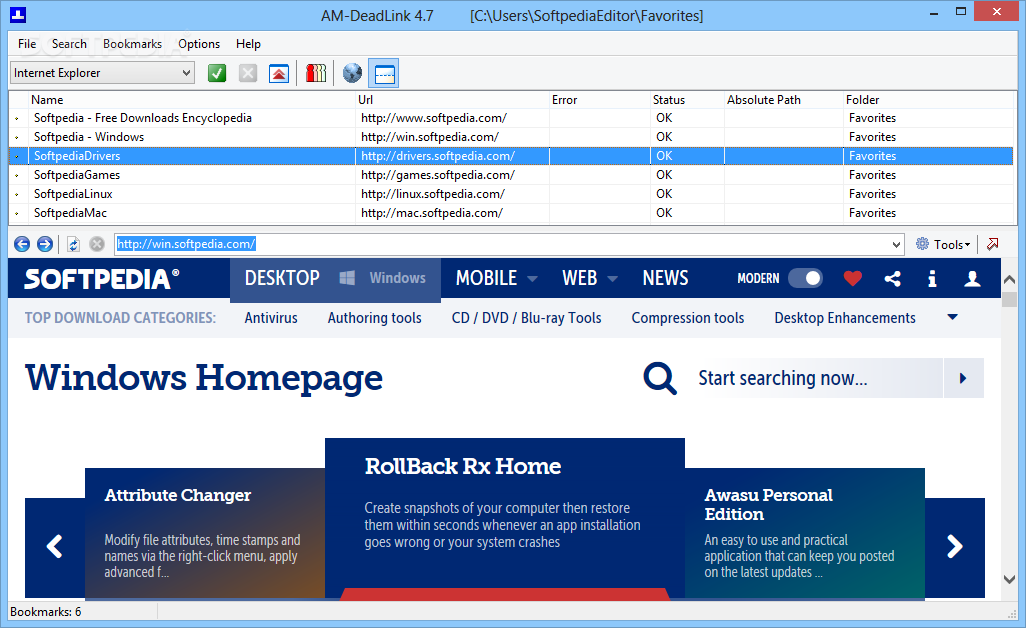Toggle the MODERN switch
This screenshot has width=1026, height=628.
[805, 279]
